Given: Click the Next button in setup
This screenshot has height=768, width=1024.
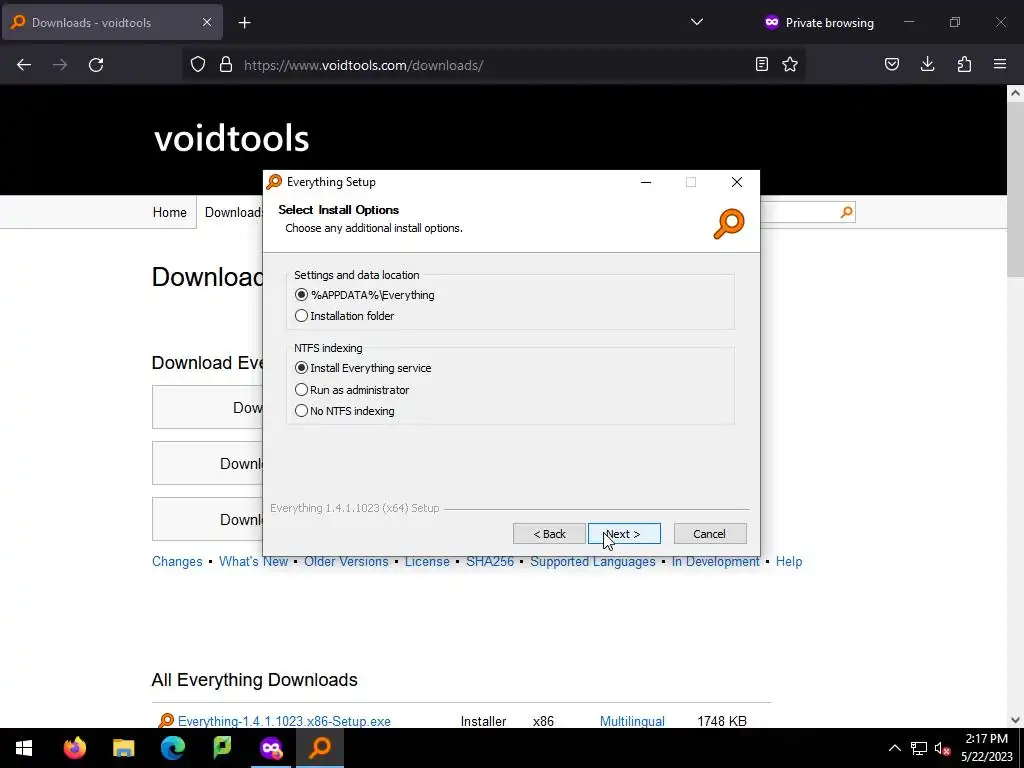Looking at the screenshot, I should click(624, 534).
